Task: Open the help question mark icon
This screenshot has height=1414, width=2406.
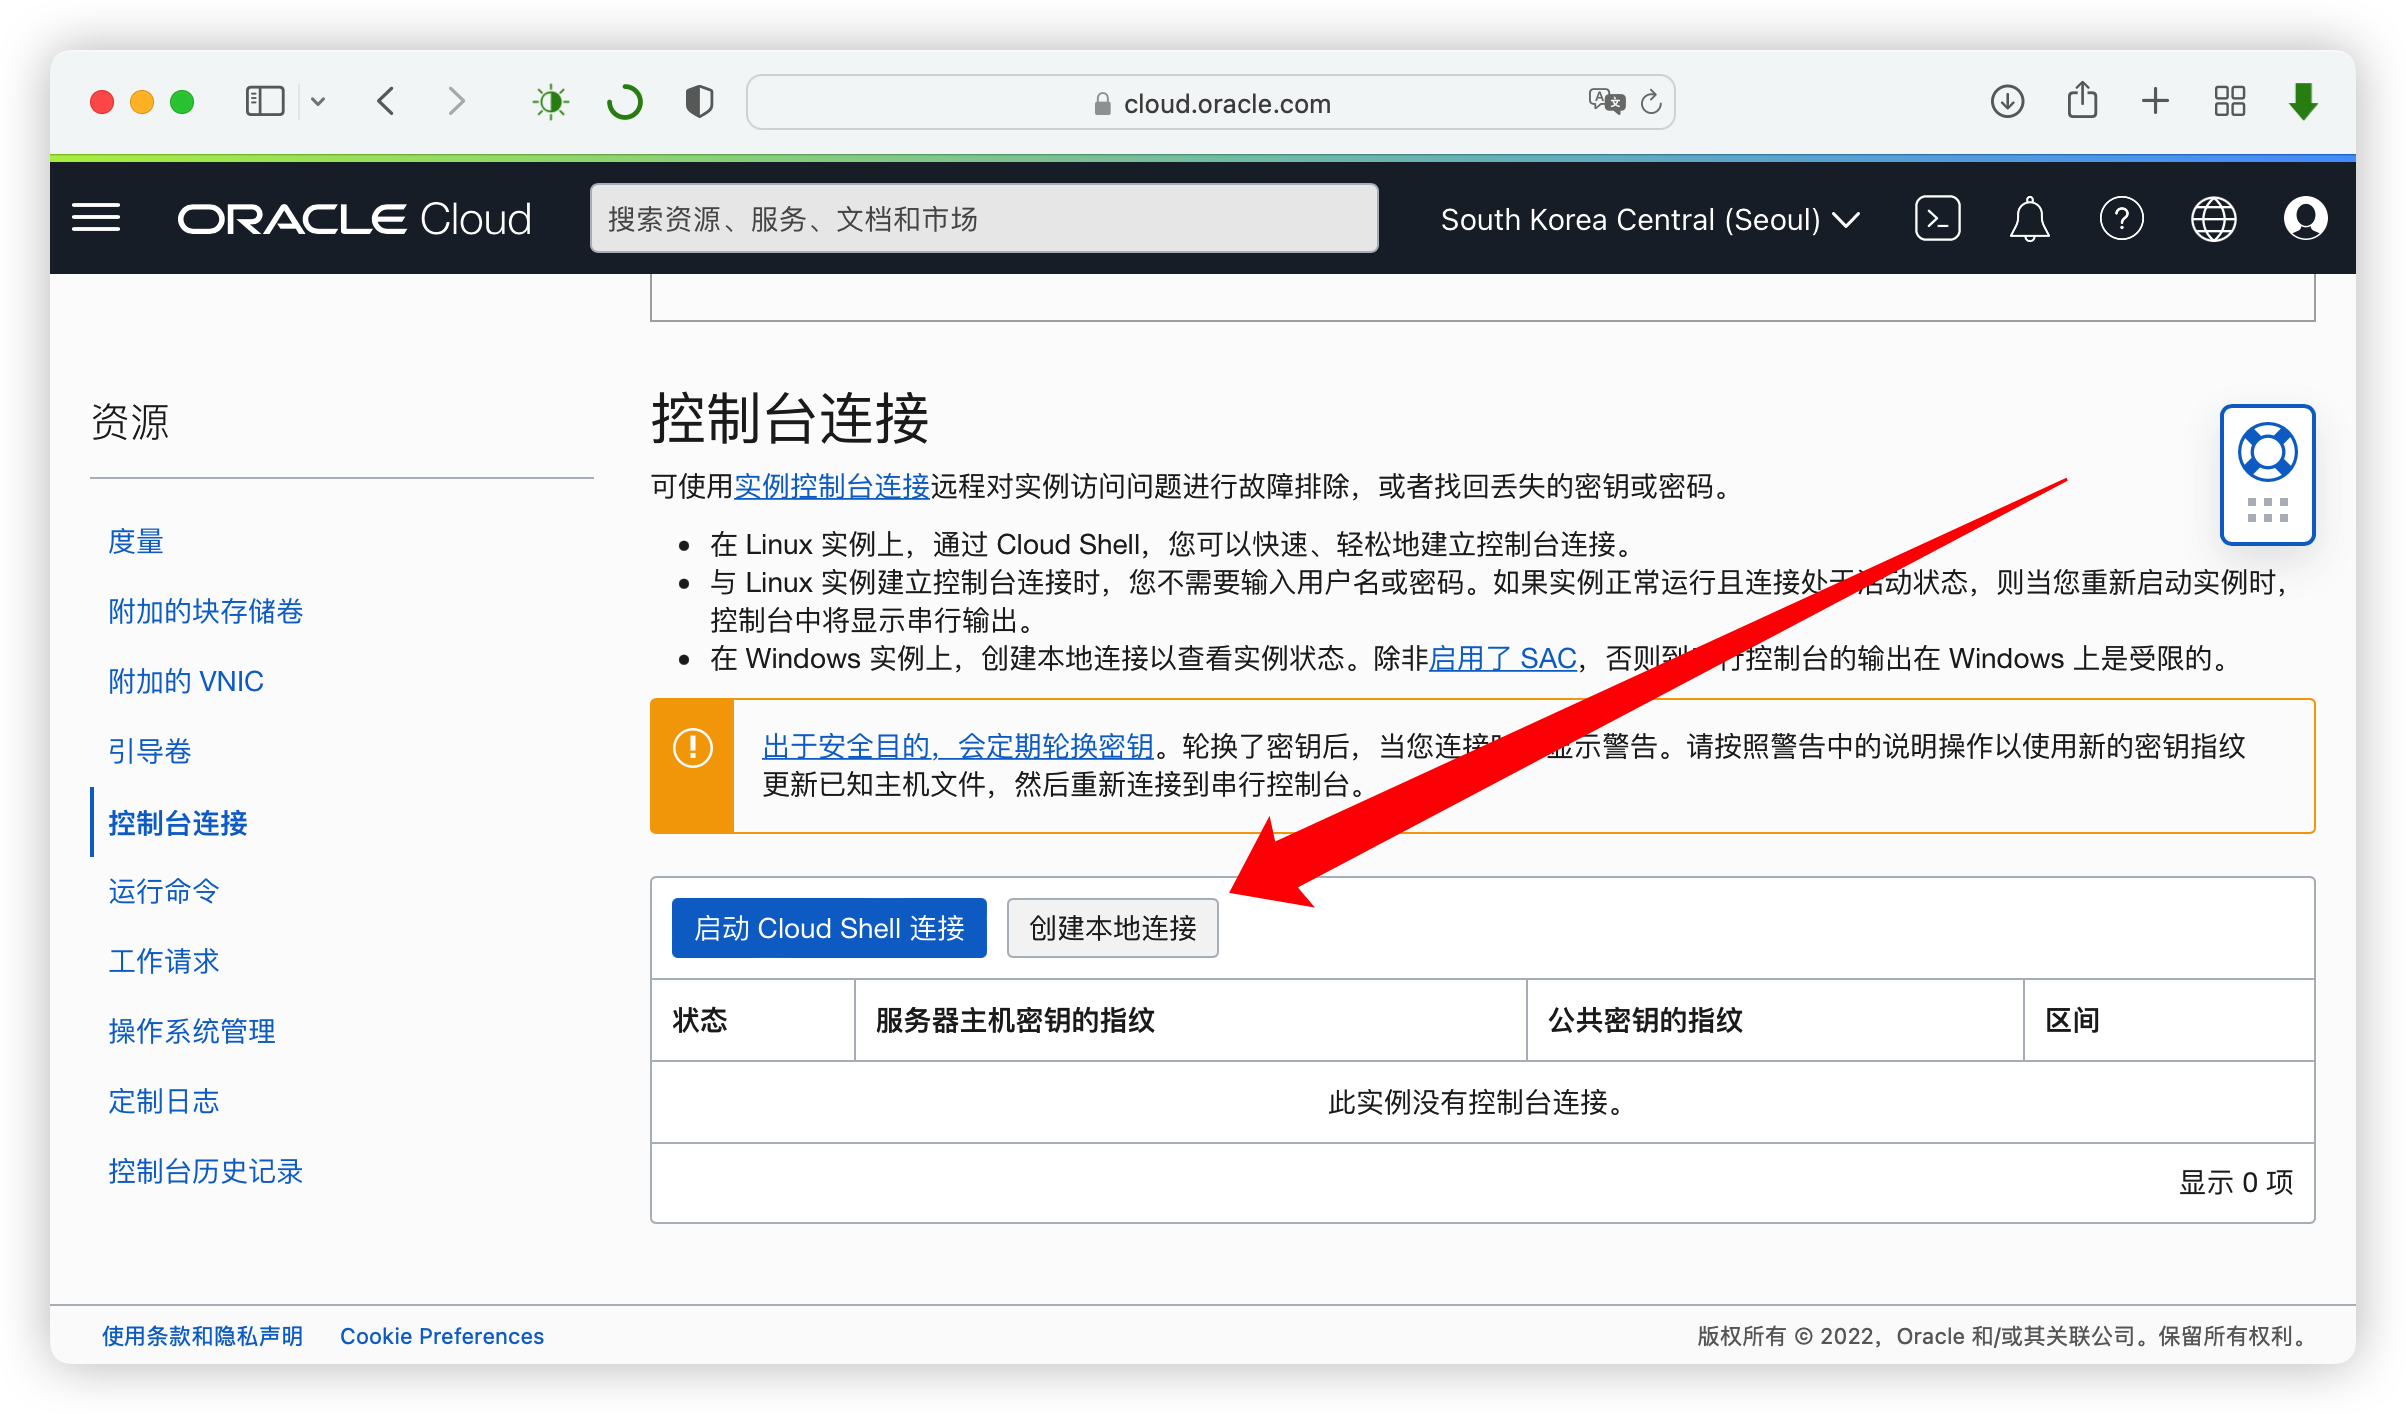Action: click(2121, 219)
